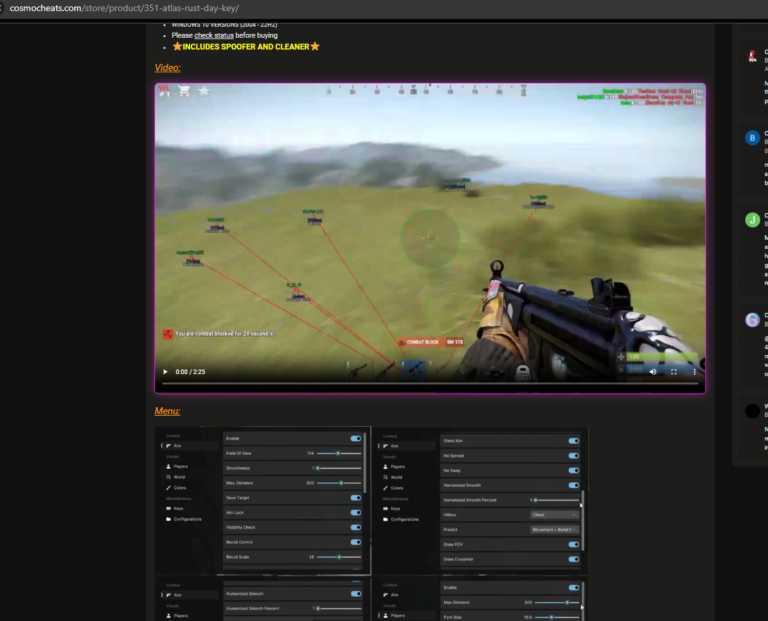Play the Atlas Rust video
768x621 pixels.
tap(166, 371)
